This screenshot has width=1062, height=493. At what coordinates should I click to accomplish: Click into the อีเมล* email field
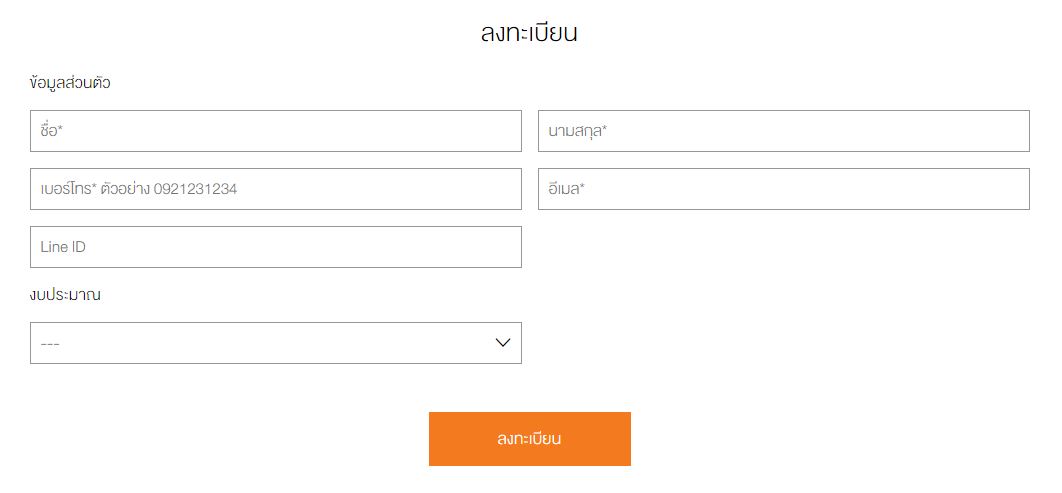783,189
